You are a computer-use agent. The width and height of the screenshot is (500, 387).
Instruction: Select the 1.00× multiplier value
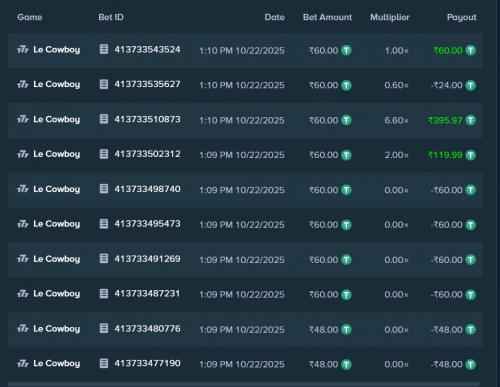397,51
